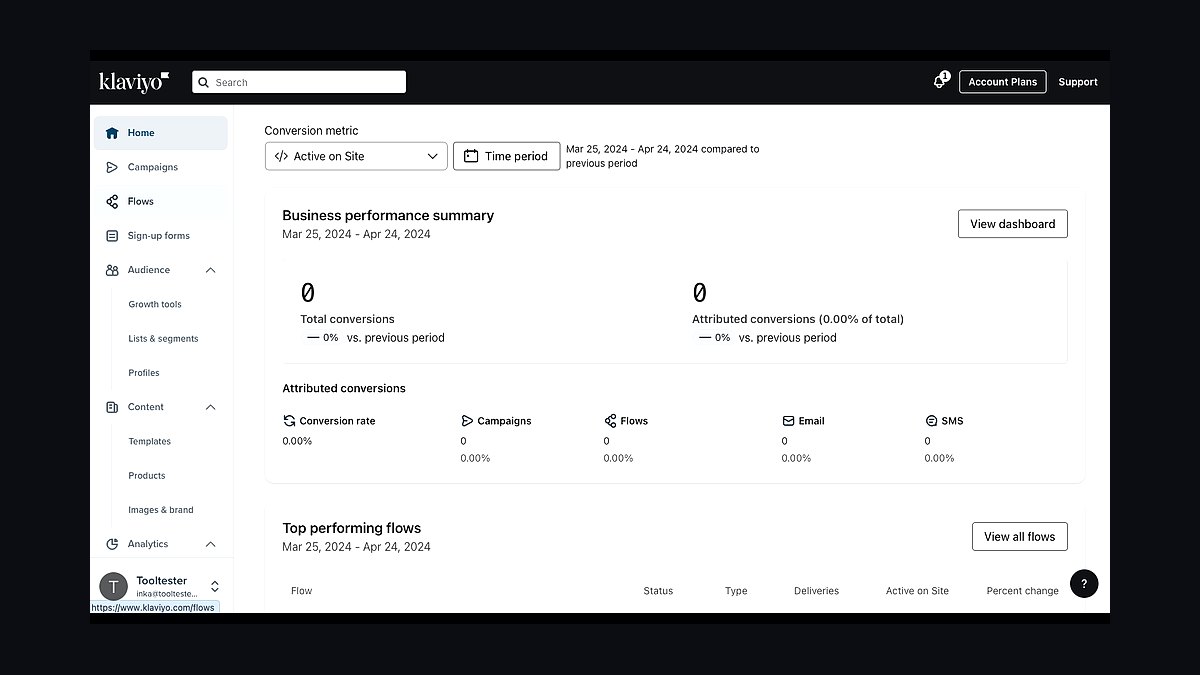The height and width of the screenshot is (675, 1200).
Task: Click the Time period button
Action: click(x=507, y=156)
